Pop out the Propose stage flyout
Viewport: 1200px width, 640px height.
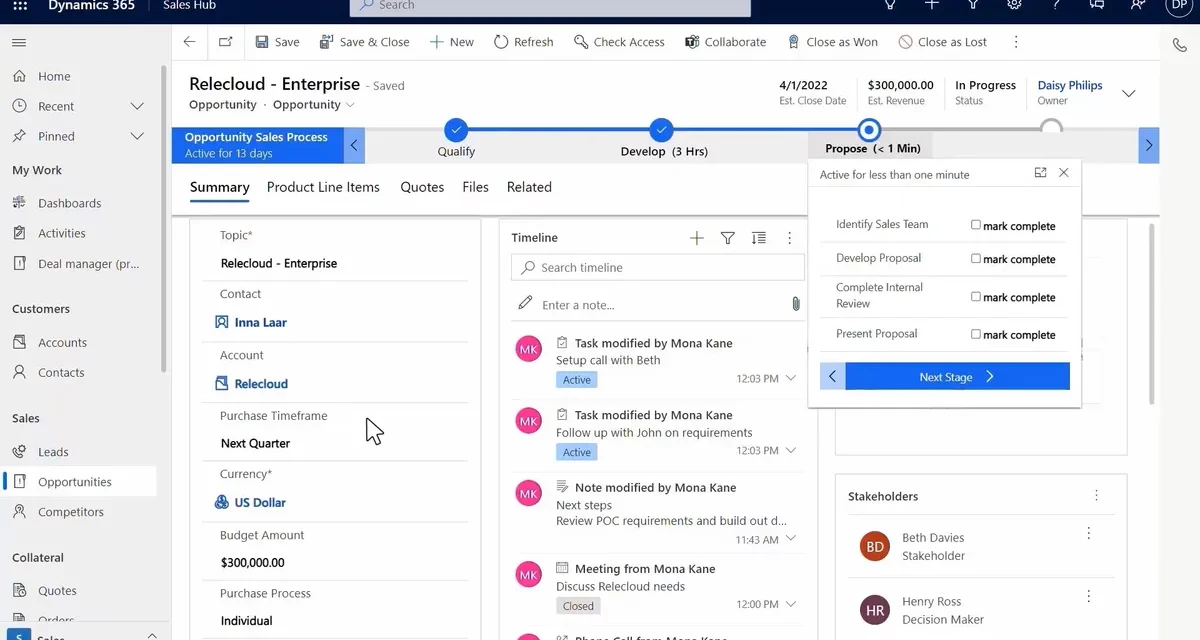click(x=1040, y=173)
